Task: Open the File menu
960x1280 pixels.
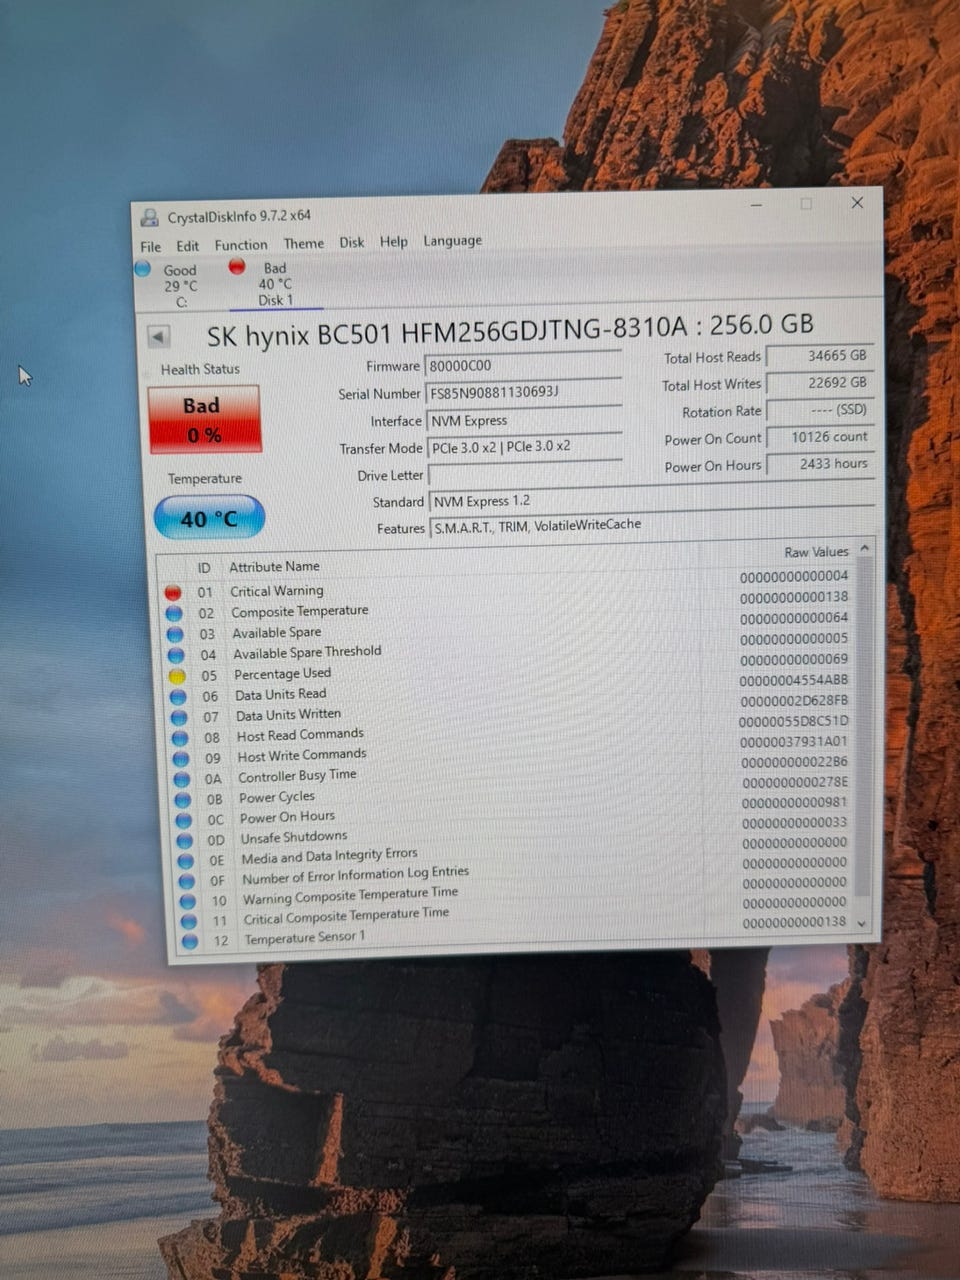Action: tap(150, 246)
